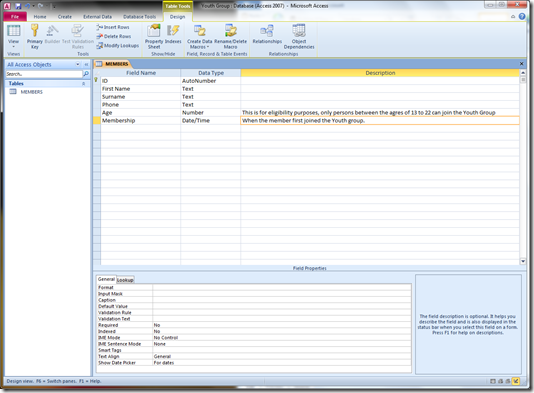The height and width of the screenshot is (393, 534).
Task: Switch to the Create ribbon tab
Action: [x=65, y=17]
